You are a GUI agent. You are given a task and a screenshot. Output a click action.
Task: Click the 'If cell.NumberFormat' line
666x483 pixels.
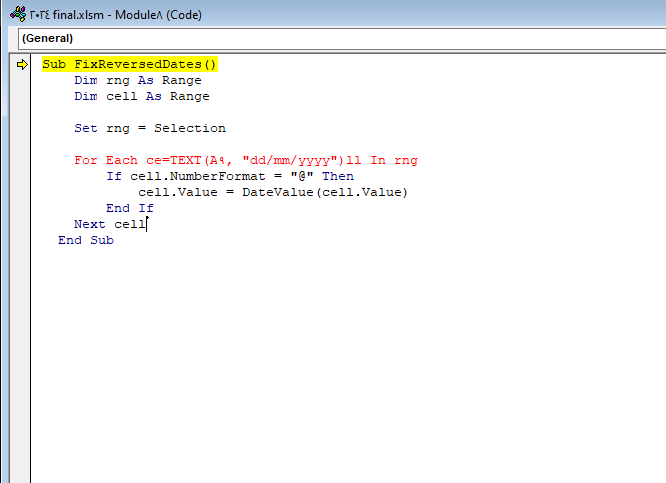[230, 176]
